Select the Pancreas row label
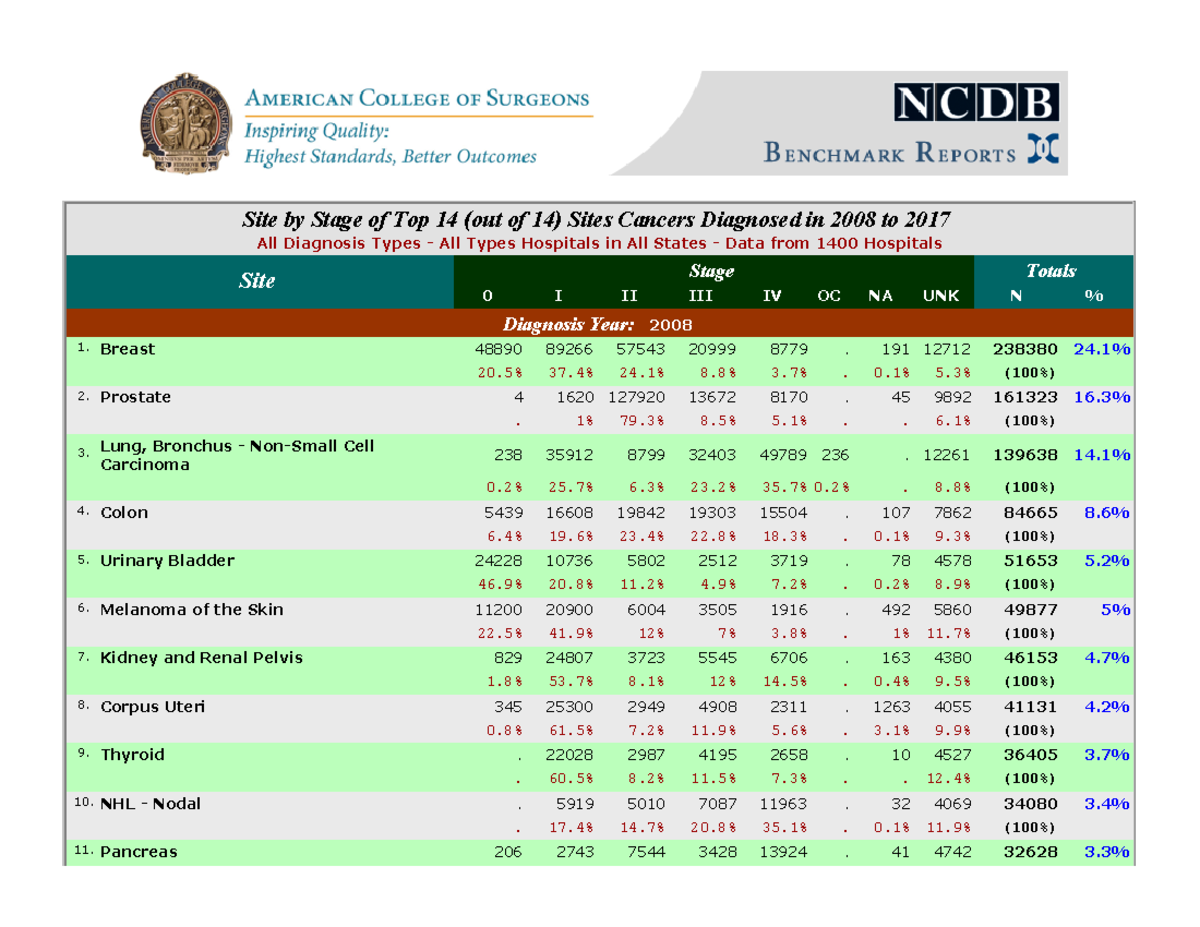 [138, 852]
